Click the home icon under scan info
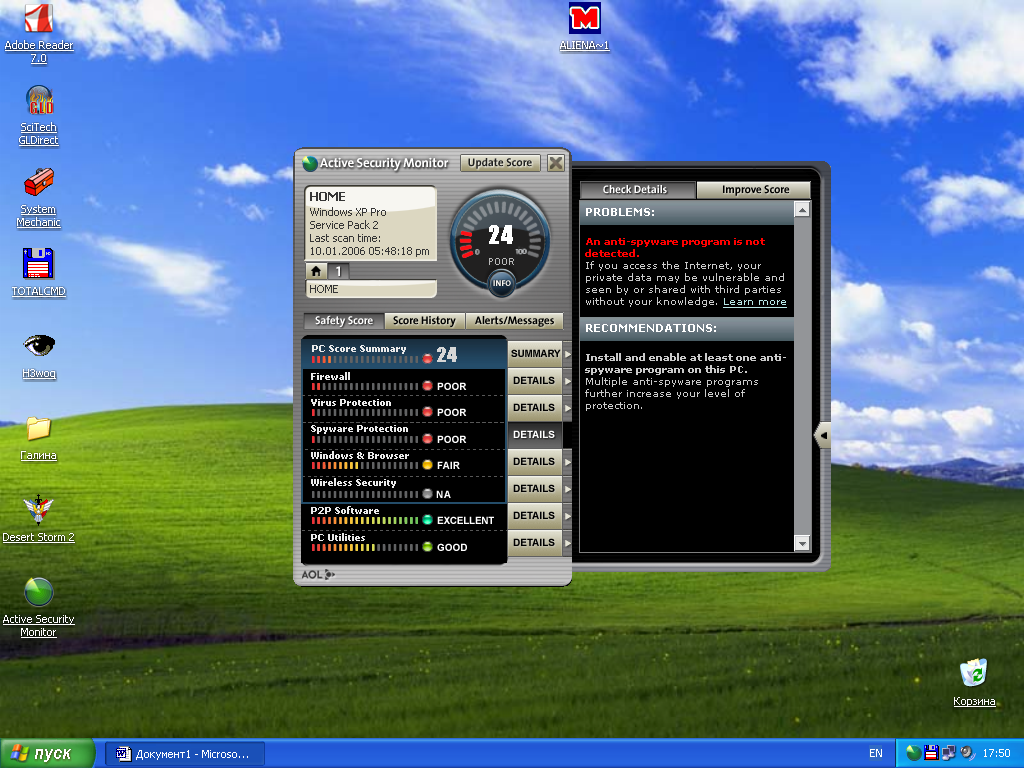This screenshot has height=768, width=1024. [316, 271]
